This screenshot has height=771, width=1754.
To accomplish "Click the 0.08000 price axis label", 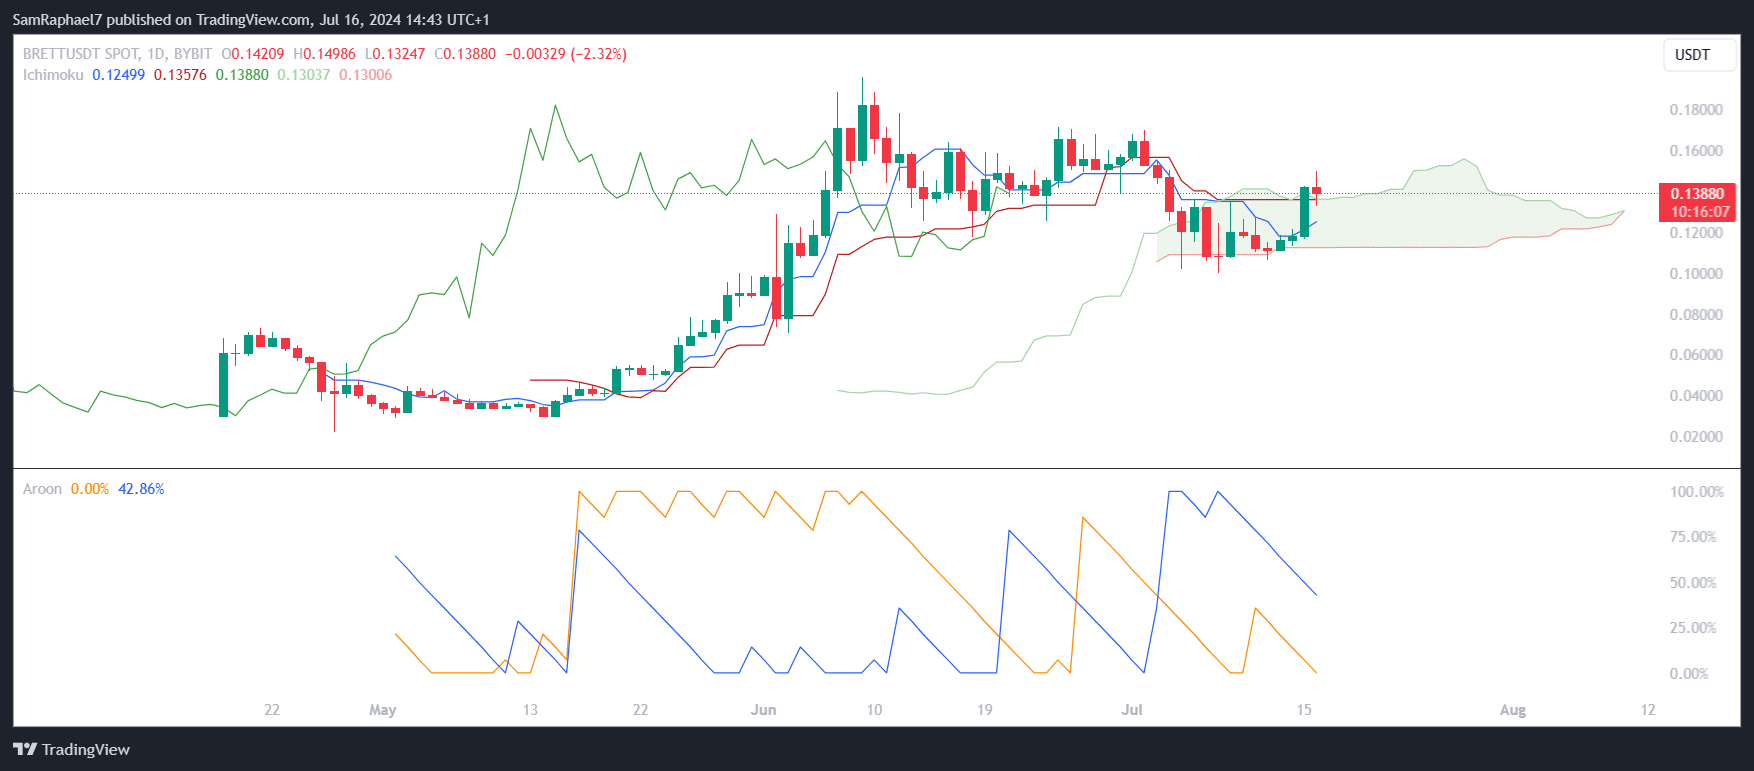I will (1696, 315).
